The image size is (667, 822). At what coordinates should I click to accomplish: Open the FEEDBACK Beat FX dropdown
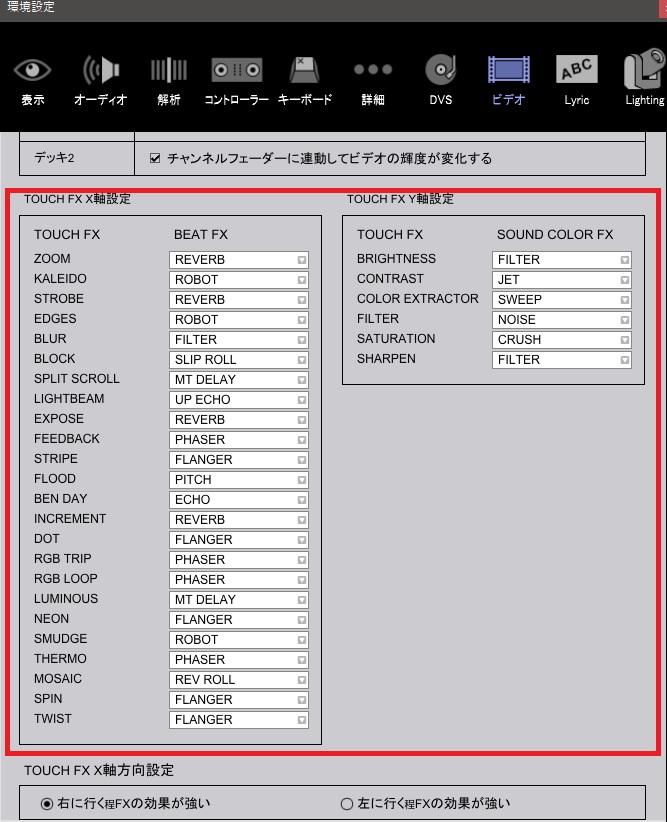[x=239, y=439]
